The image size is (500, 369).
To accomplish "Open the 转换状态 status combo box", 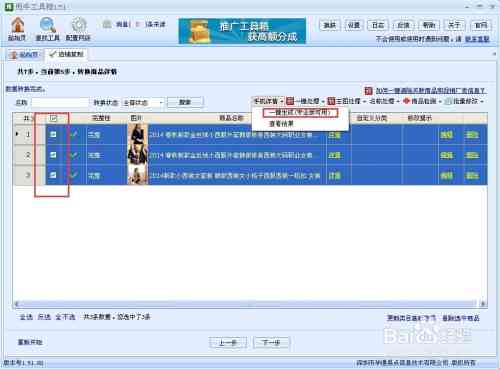I will (x=143, y=103).
